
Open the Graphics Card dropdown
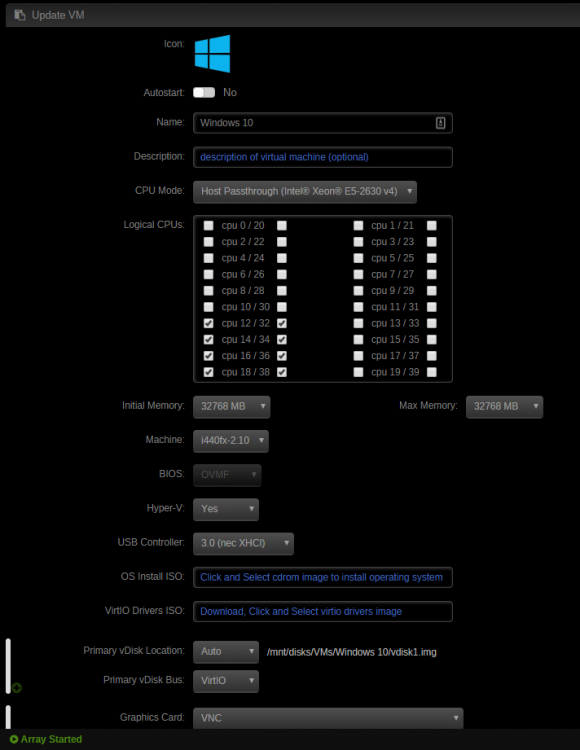click(328, 718)
